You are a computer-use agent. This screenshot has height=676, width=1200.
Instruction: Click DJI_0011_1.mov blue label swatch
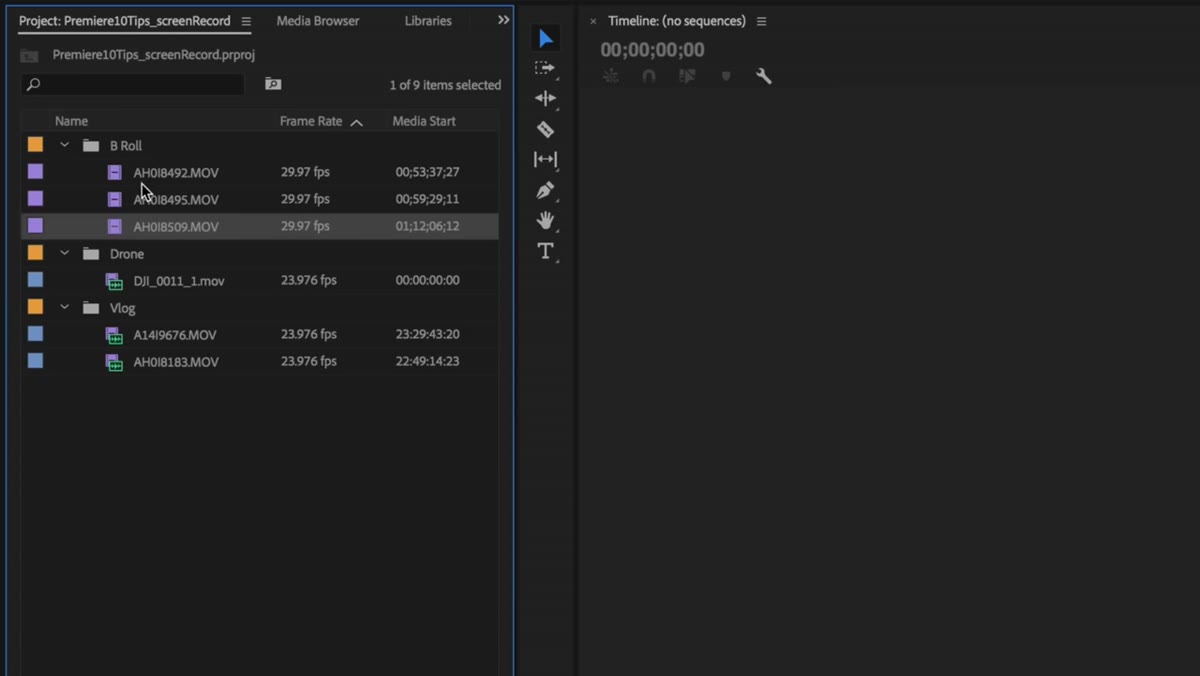tap(35, 280)
